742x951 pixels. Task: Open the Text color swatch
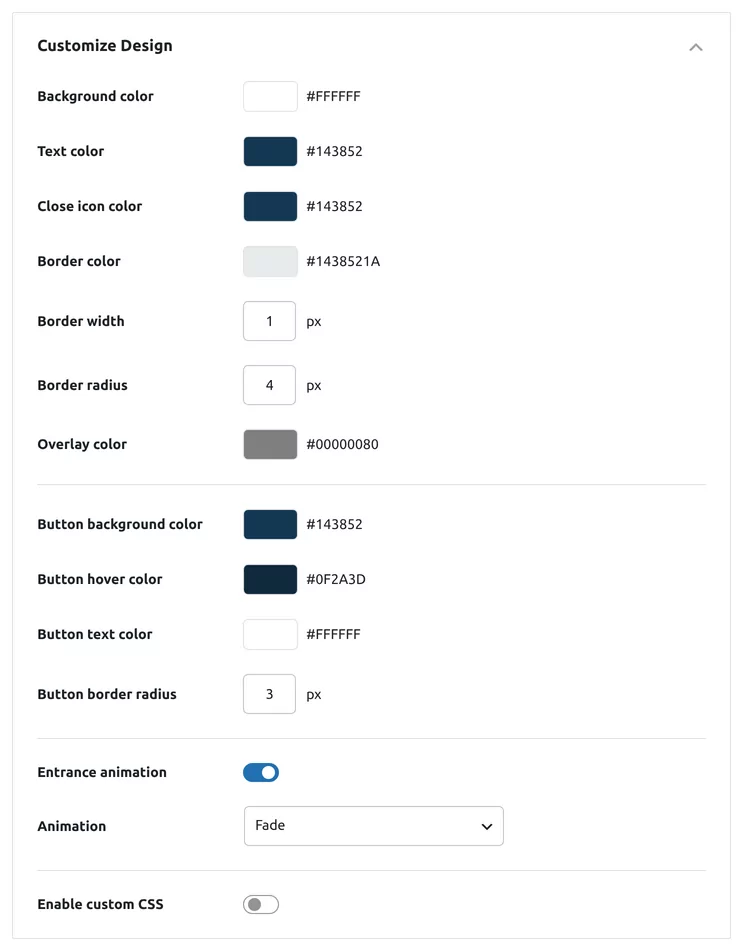tap(270, 152)
